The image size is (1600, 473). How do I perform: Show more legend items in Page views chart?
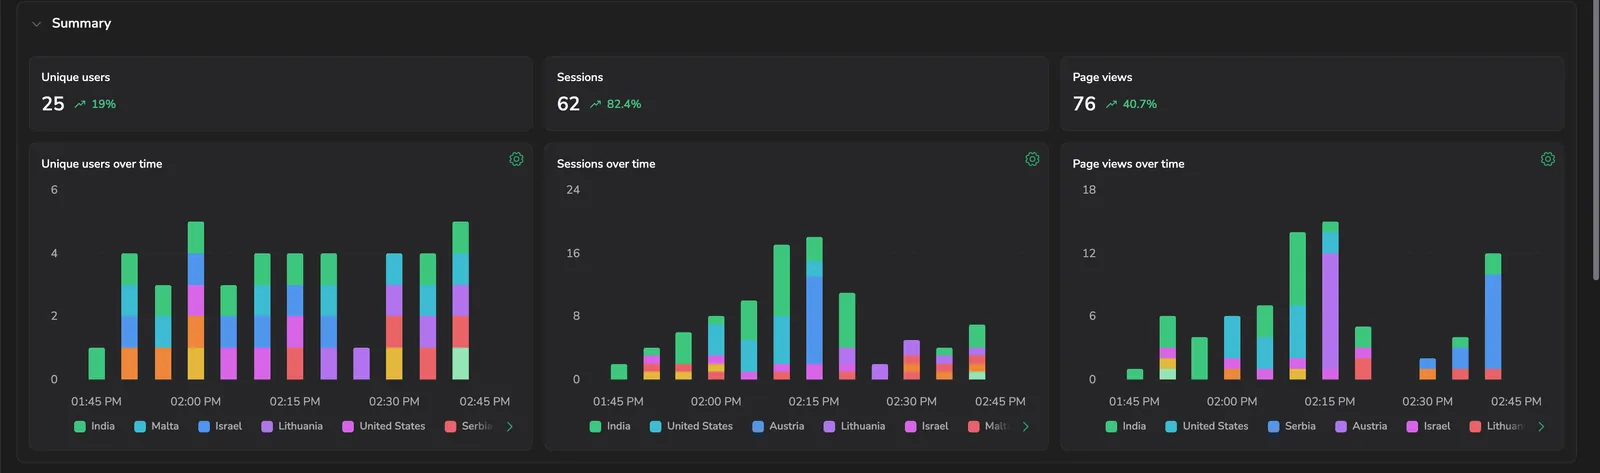coord(1541,426)
